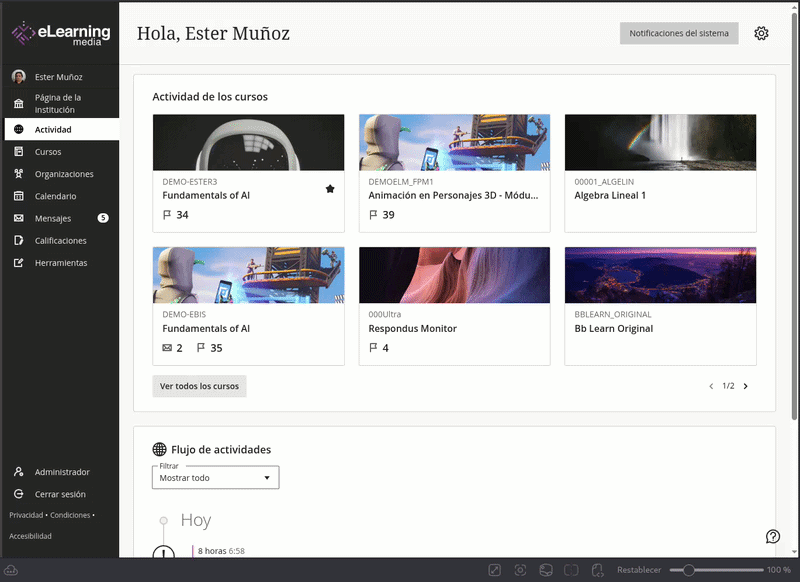Click envelope count 2 on DEMO-EBIS card
The image size is (800, 582).
click(x=172, y=348)
